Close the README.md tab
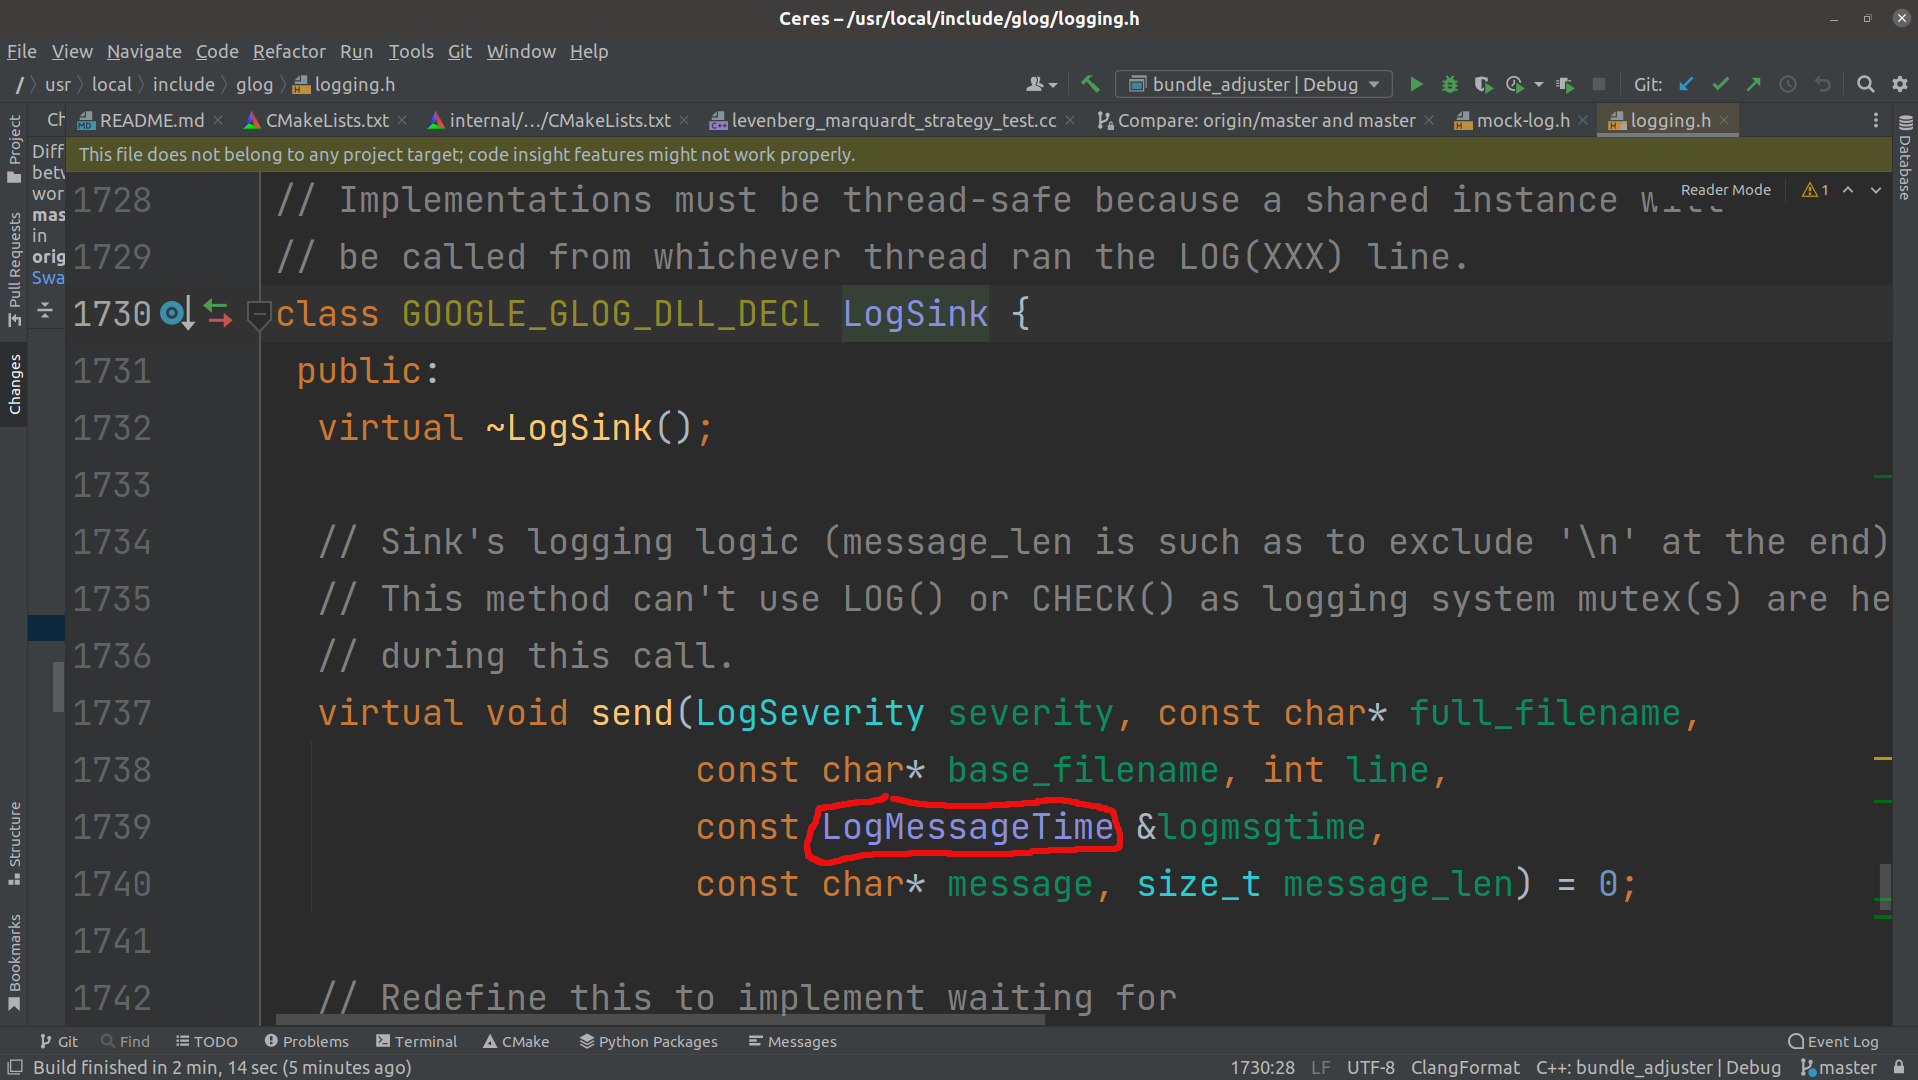The width and height of the screenshot is (1918, 1080). (218, 120)
